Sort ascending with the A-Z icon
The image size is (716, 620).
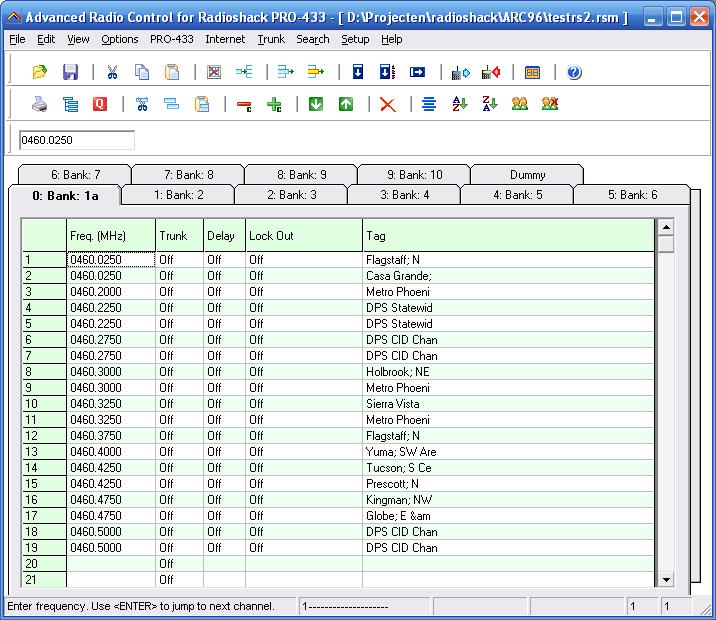point(460,104)
